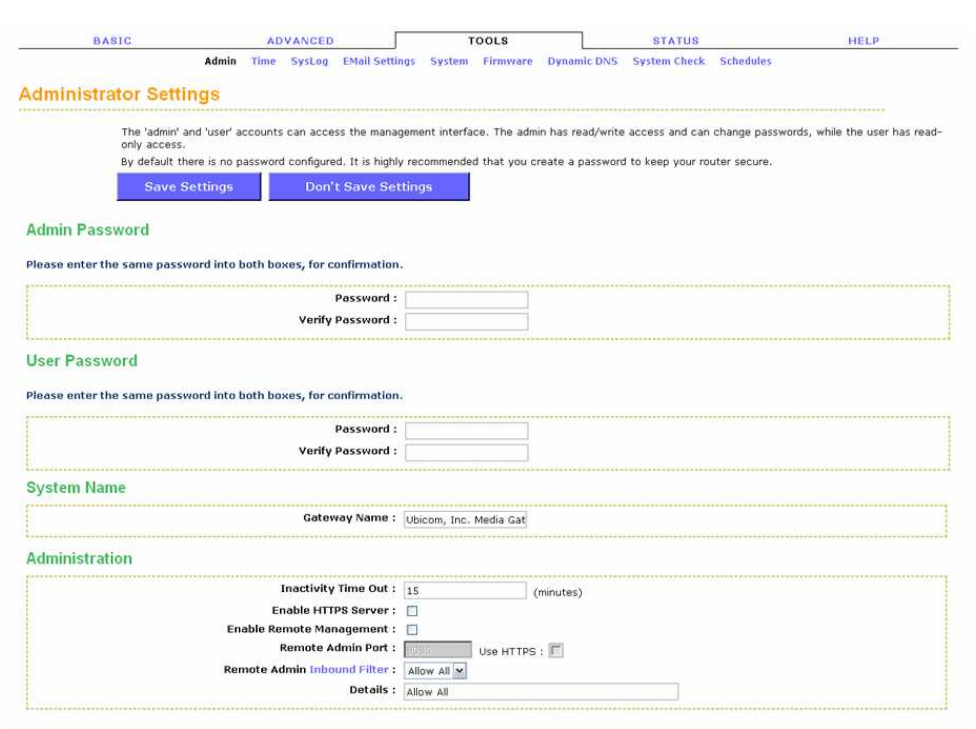Image resolution: width=976 pixels, height=729 pixels.
Task: Focus the User Password field
Action: click(466, 430)
